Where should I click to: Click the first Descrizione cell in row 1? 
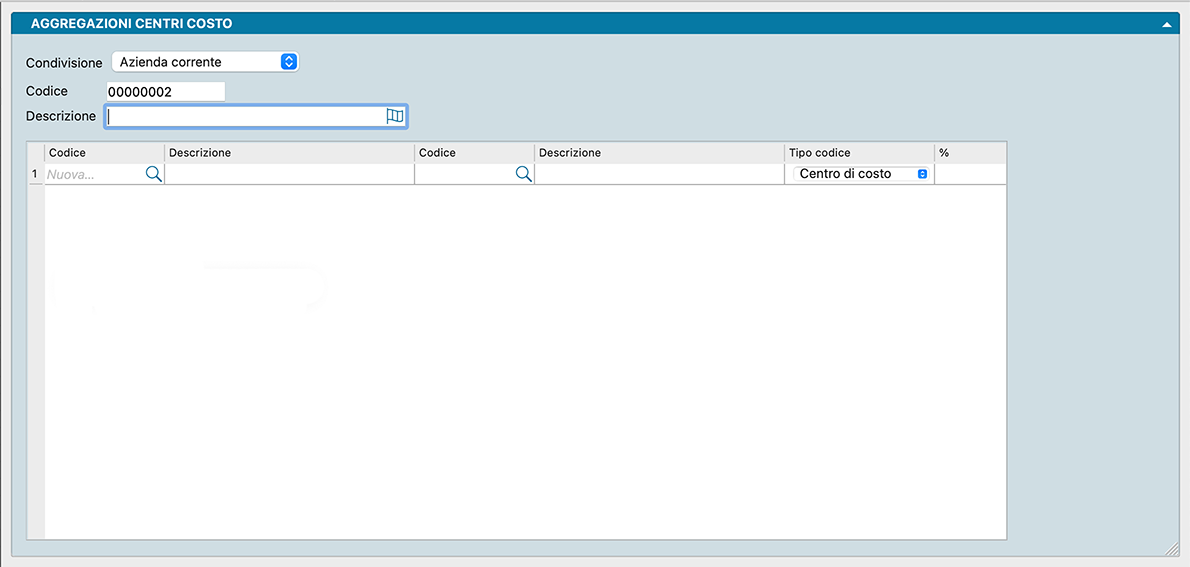tap(289, 174)
